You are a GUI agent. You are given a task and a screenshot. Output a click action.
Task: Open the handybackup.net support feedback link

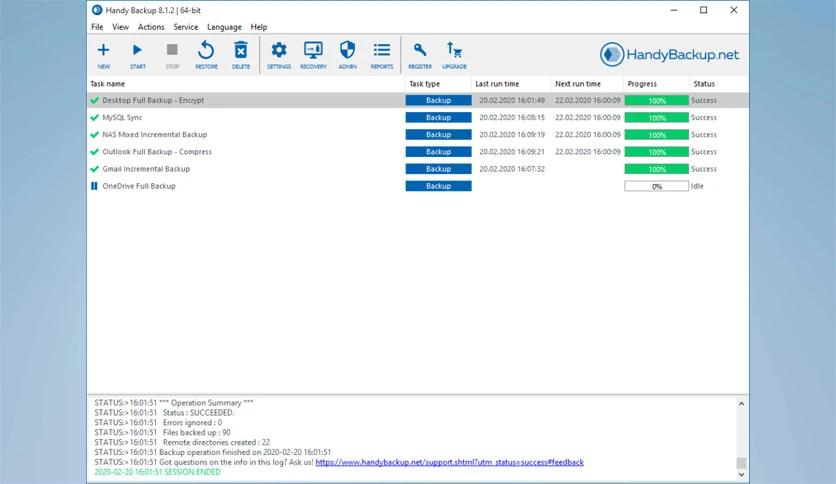(449, 462)
